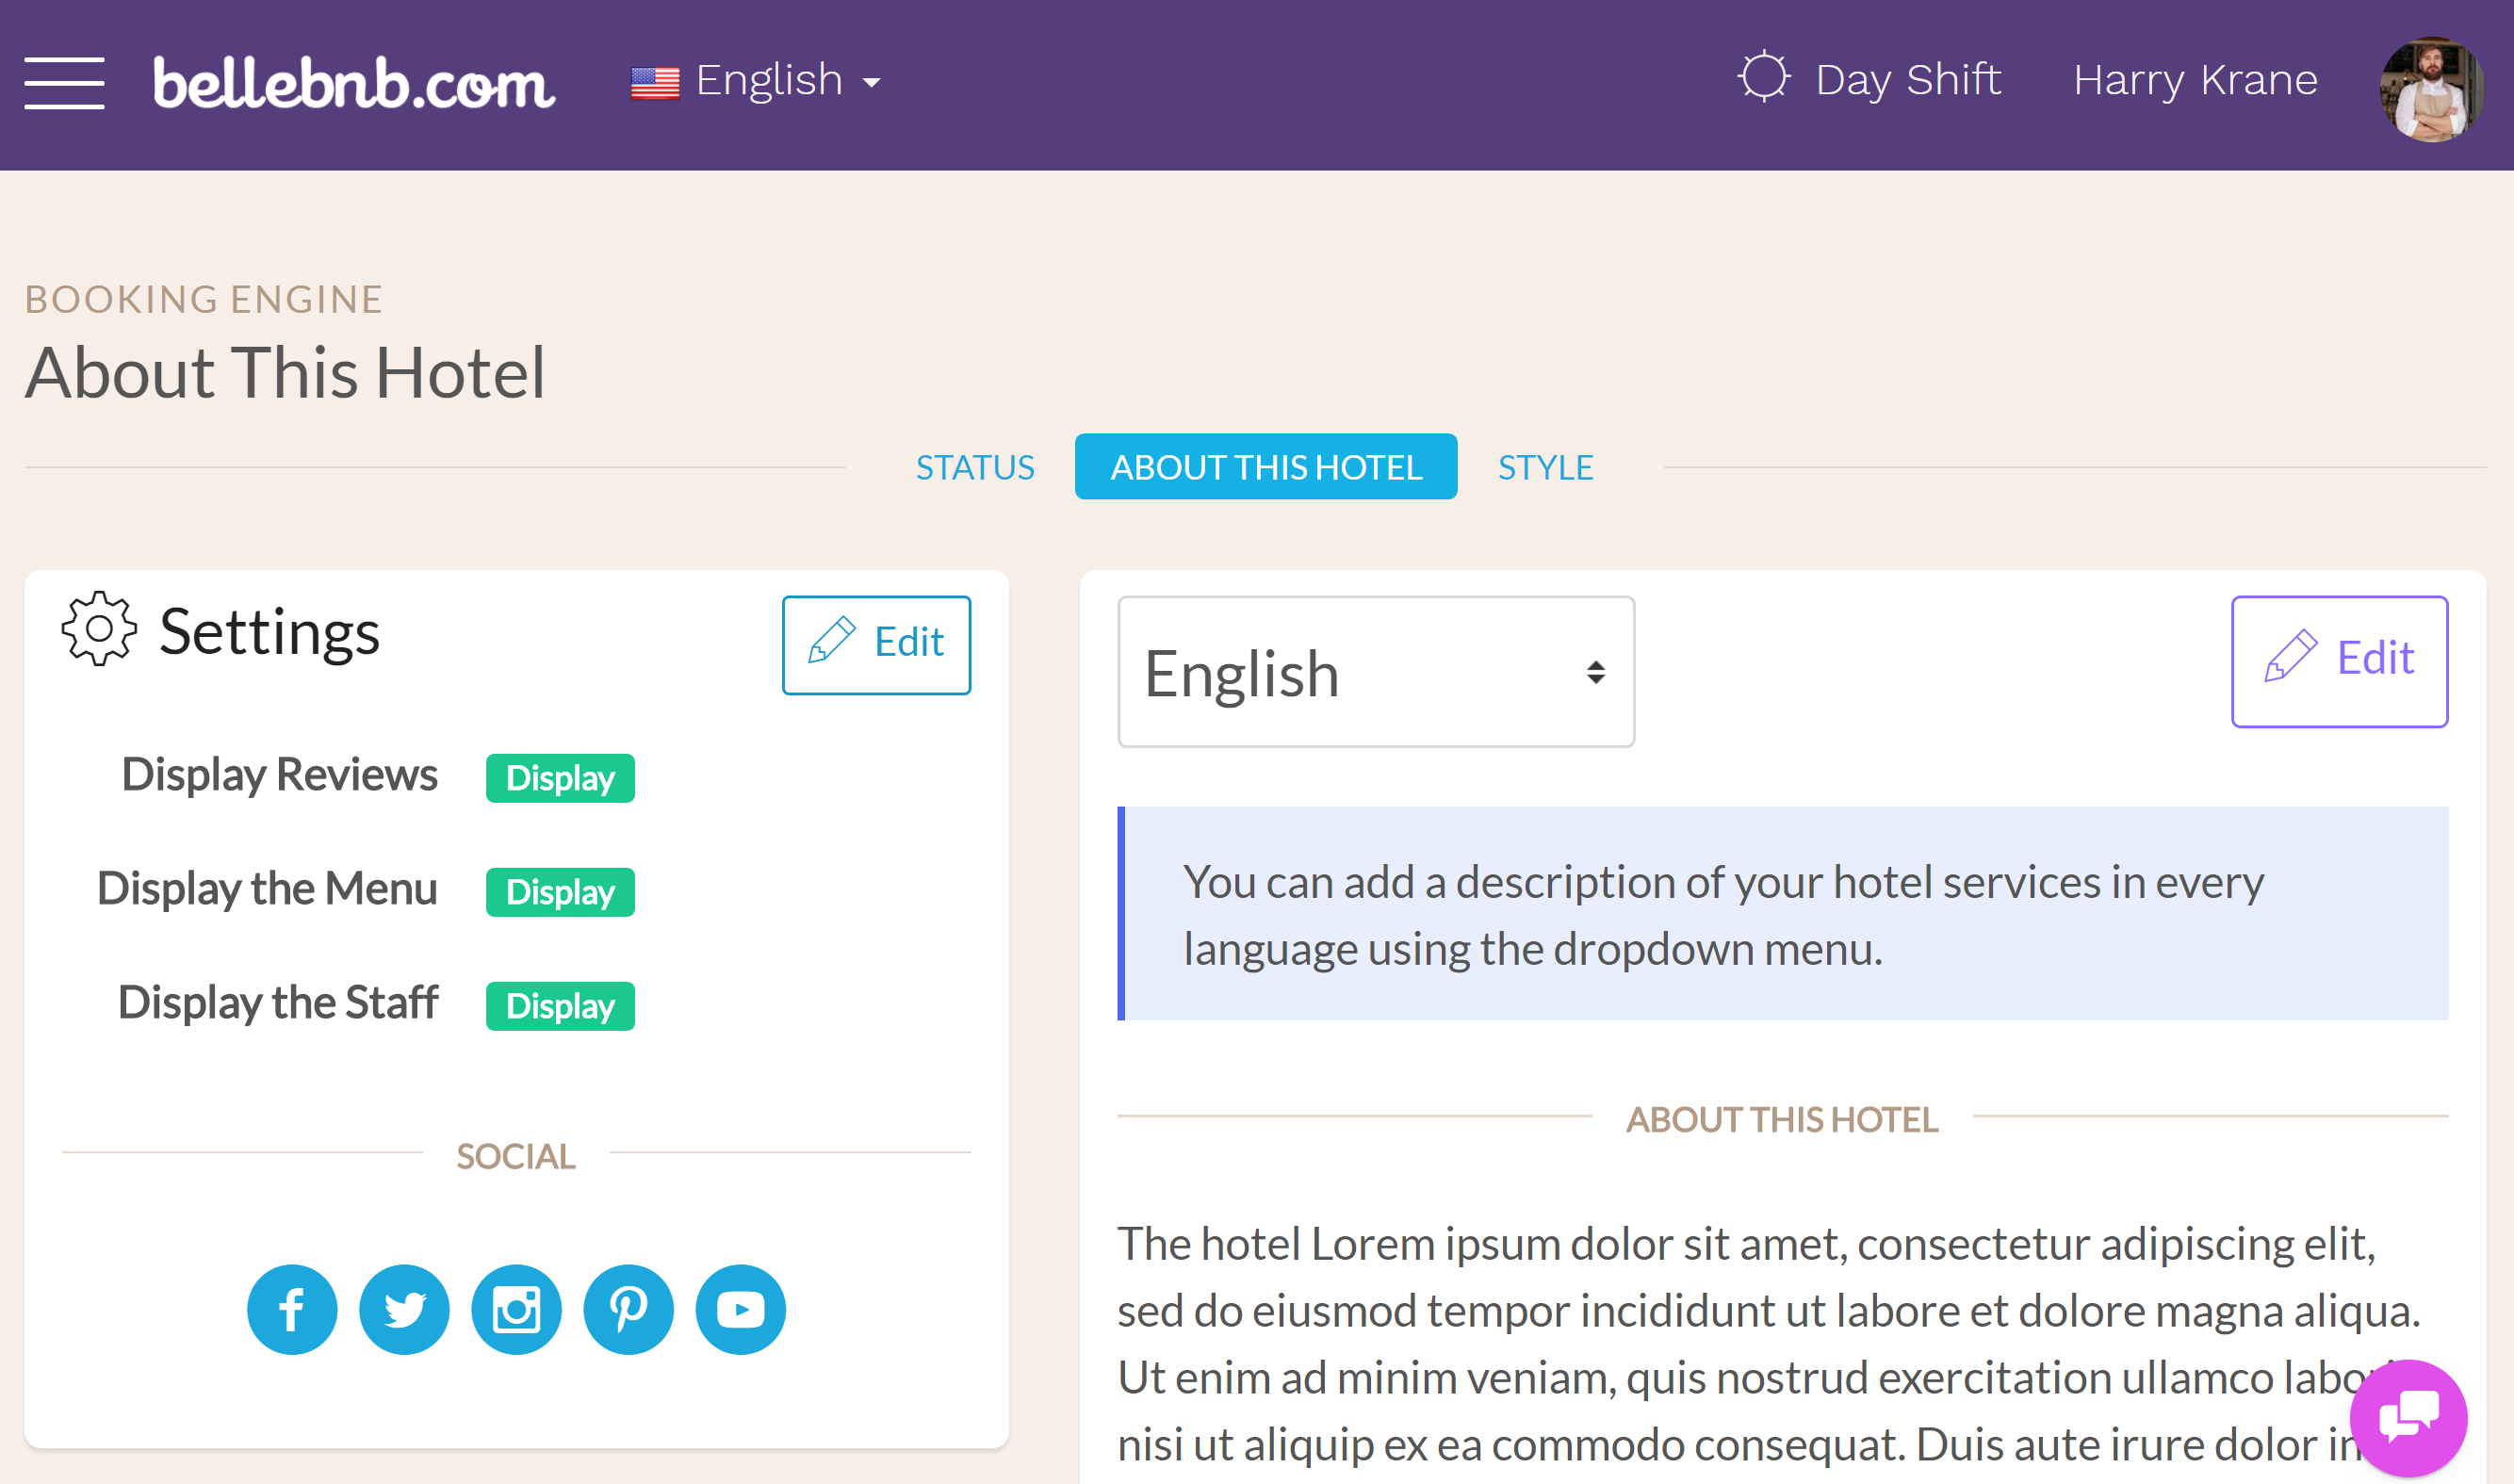Toggle Display Reviews visibility

coord(558,777)
